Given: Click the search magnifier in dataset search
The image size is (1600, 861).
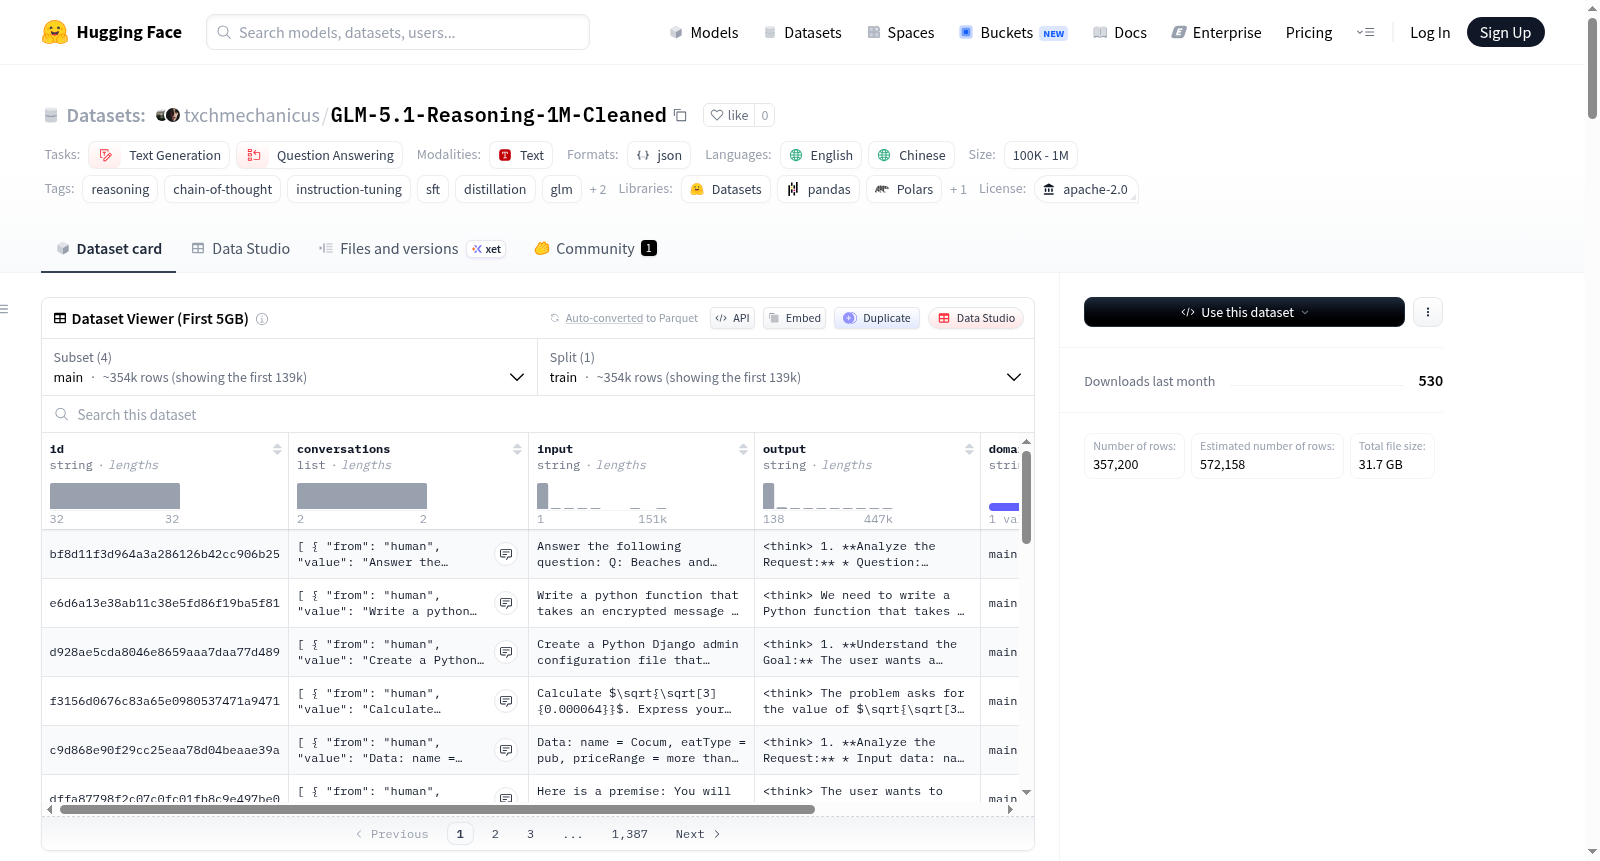Looking at the screenshot, I should [62, 414].
